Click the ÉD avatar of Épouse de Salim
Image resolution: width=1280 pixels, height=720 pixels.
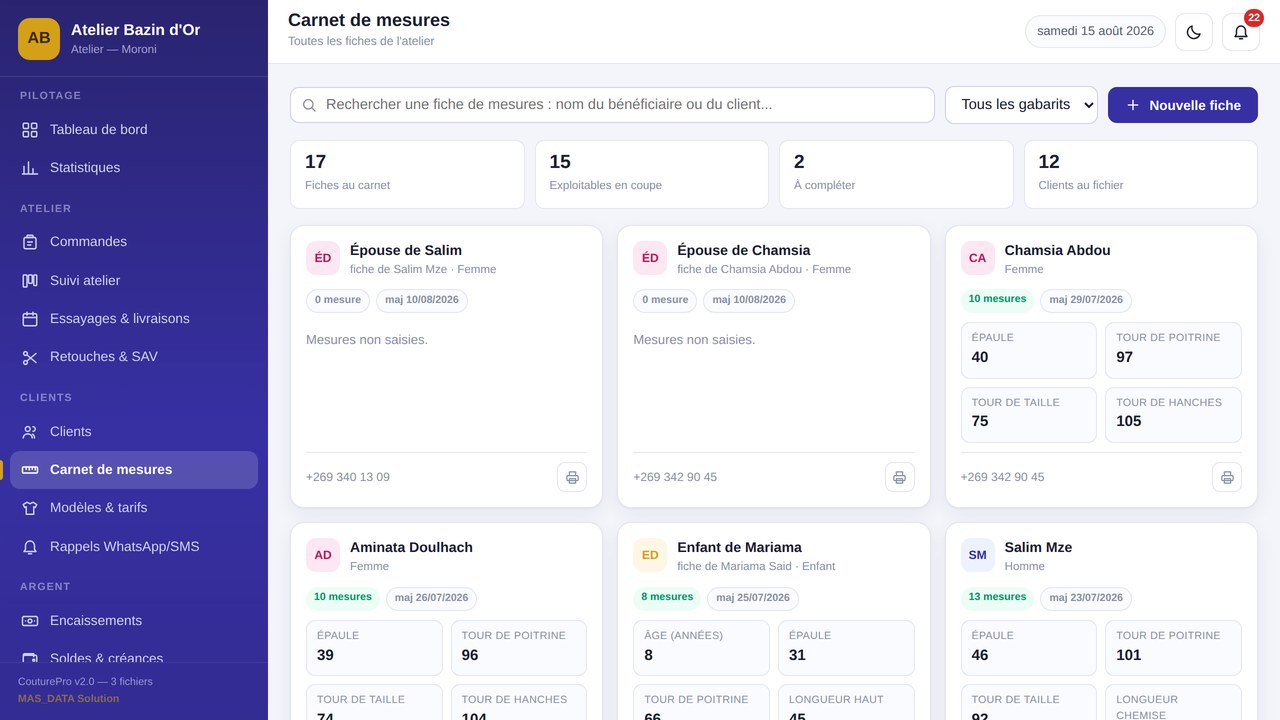click(x=323, y=258)
